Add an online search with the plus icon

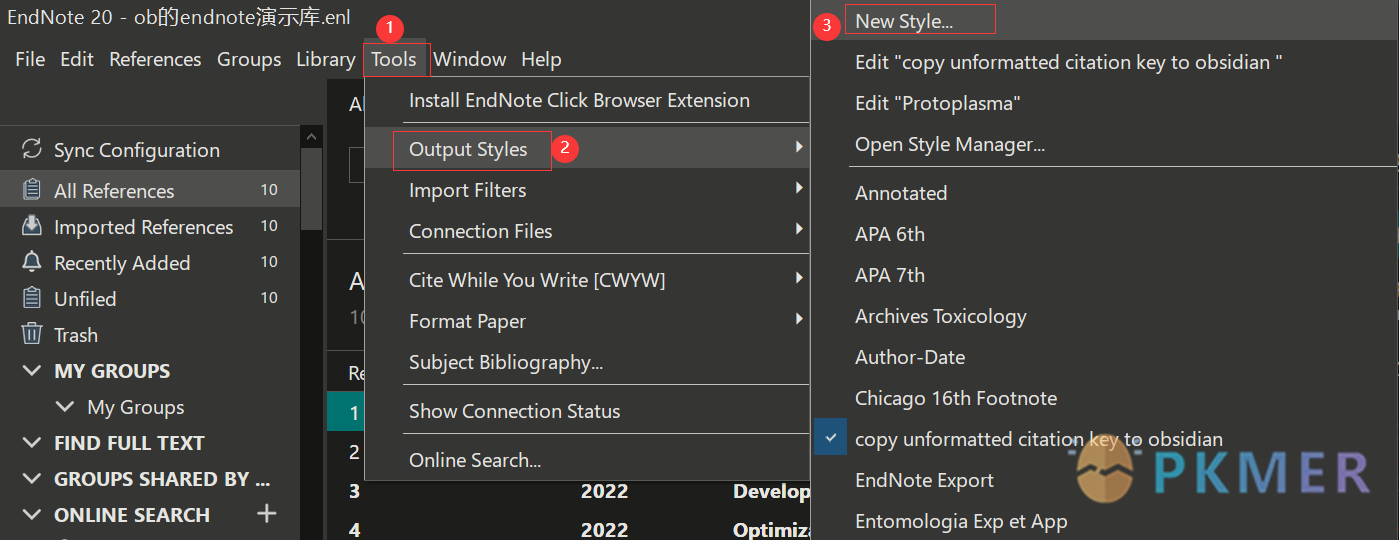[266, 514]
